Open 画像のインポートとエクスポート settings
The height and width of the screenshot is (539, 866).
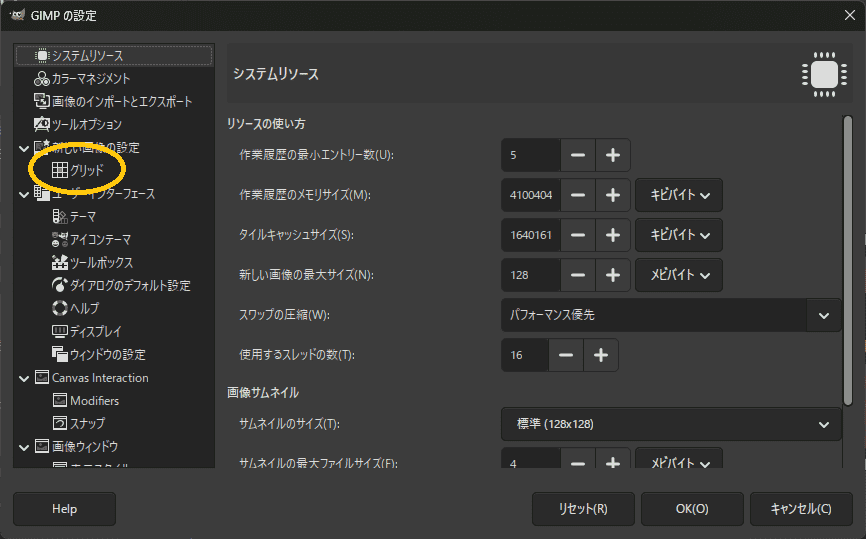pos(121,101)
